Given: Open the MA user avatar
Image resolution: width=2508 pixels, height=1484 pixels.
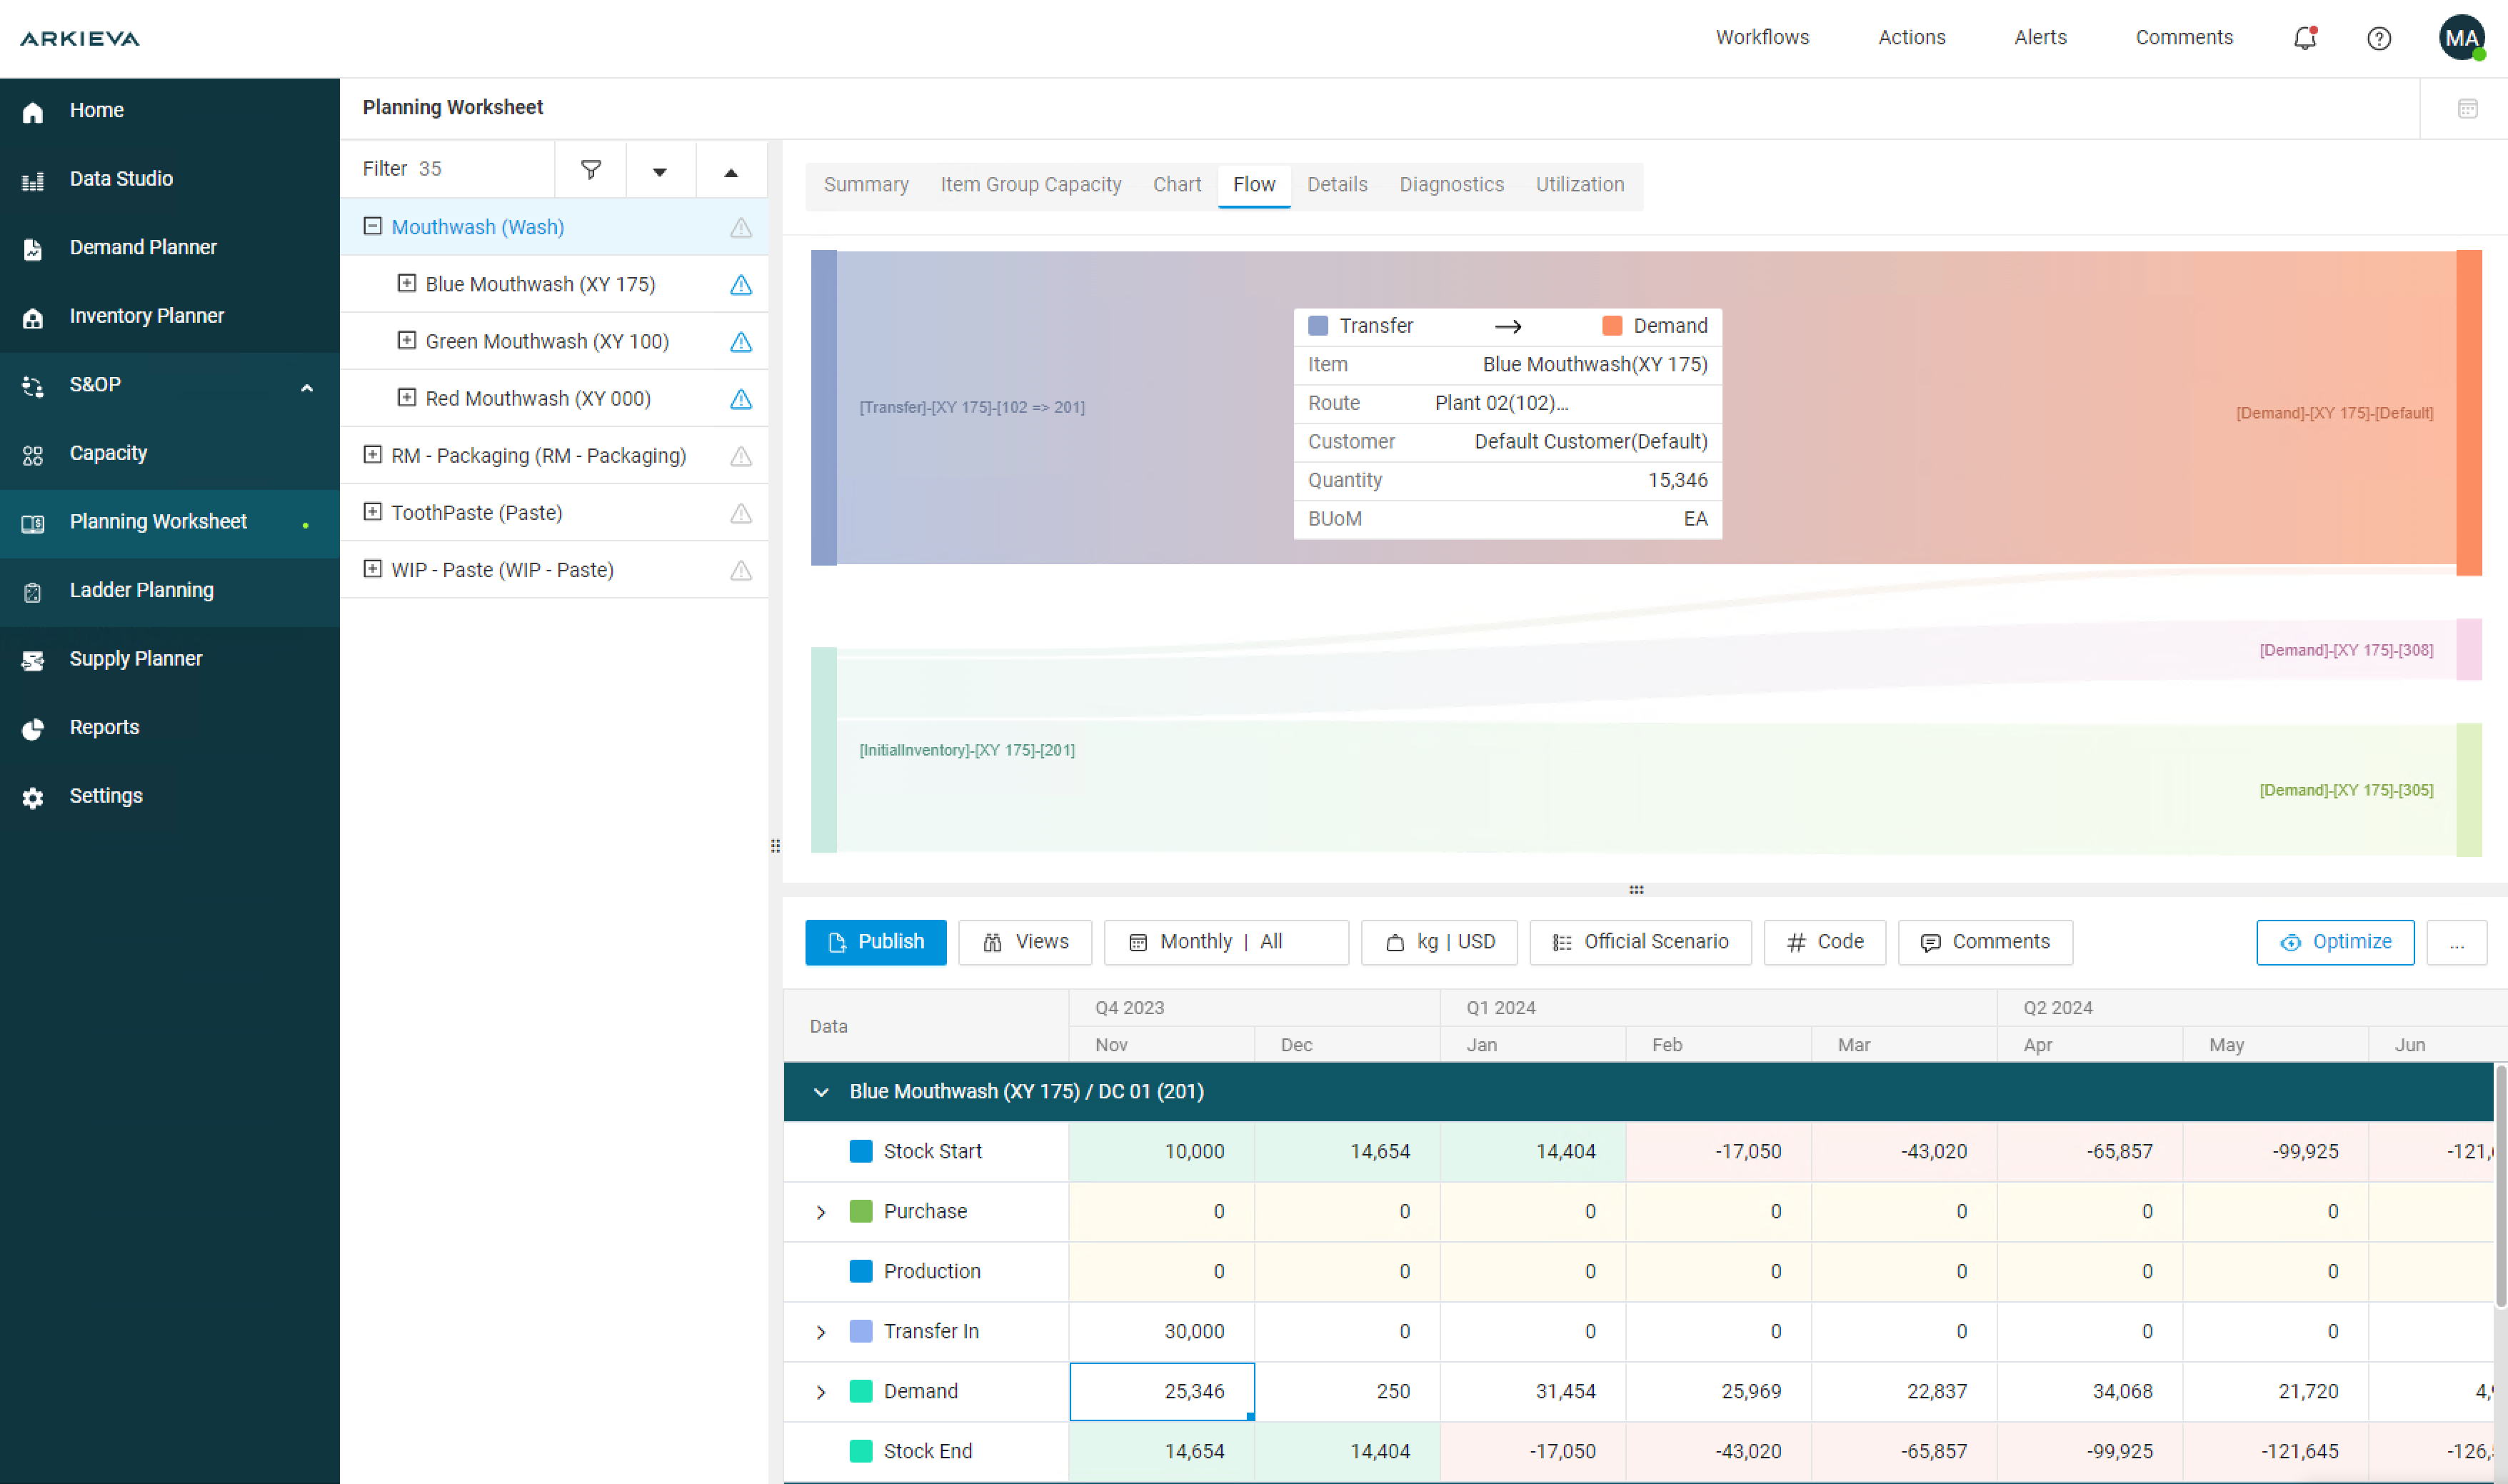Looking at the screenshot, I should (2460, 38).
